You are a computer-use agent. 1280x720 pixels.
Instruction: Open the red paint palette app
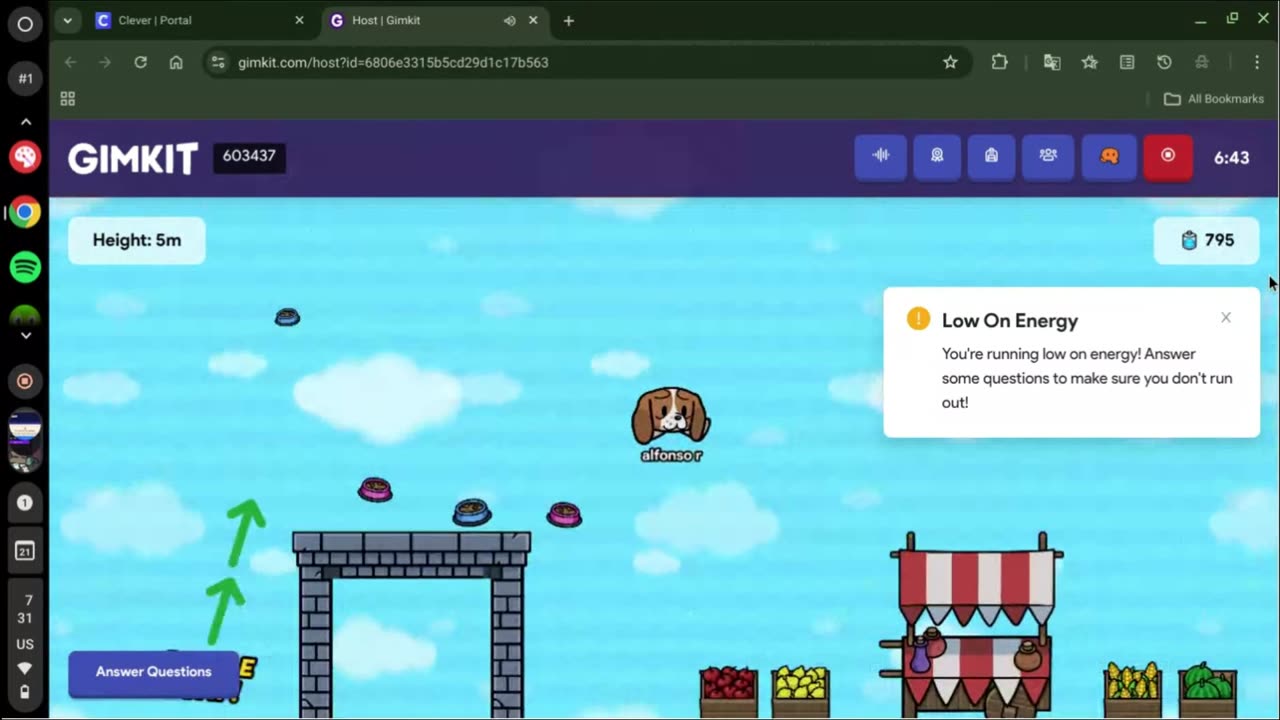(25, 157)
